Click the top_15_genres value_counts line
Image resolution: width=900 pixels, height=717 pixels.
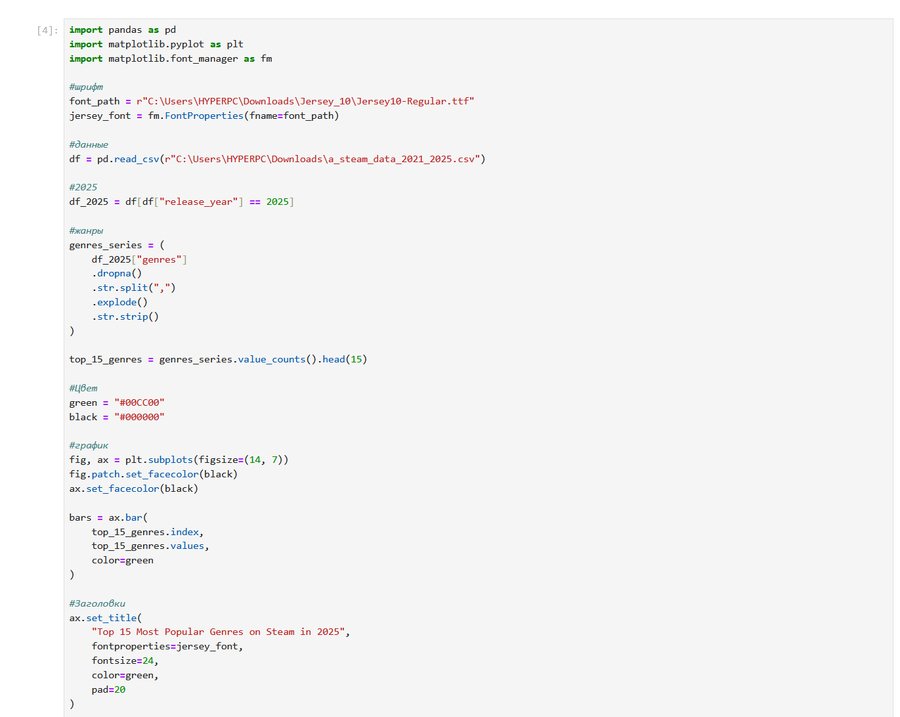coord(217,359)
